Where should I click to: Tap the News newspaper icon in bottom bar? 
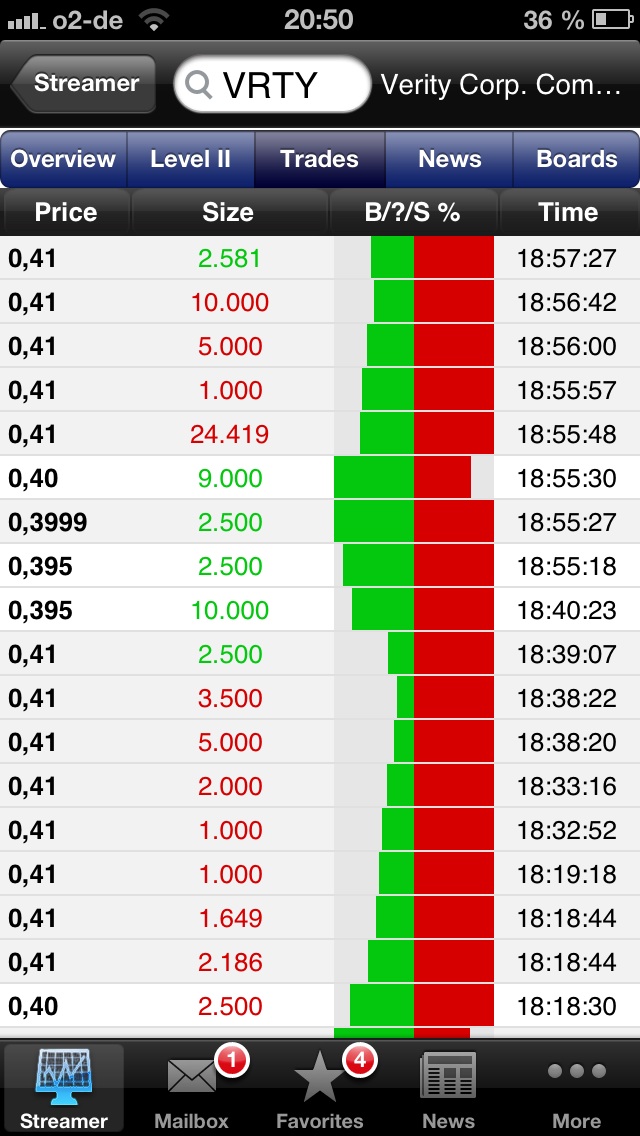[448, 1077]
